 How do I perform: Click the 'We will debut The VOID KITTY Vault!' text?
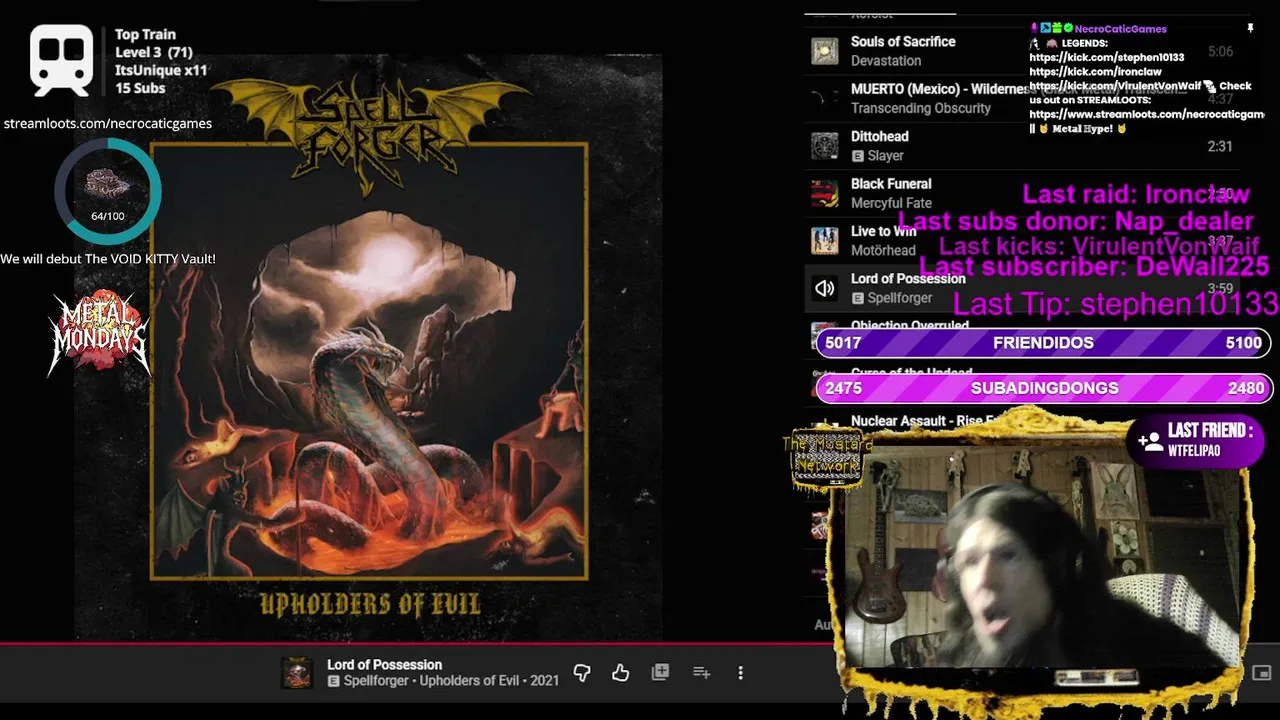coord(108,259)
